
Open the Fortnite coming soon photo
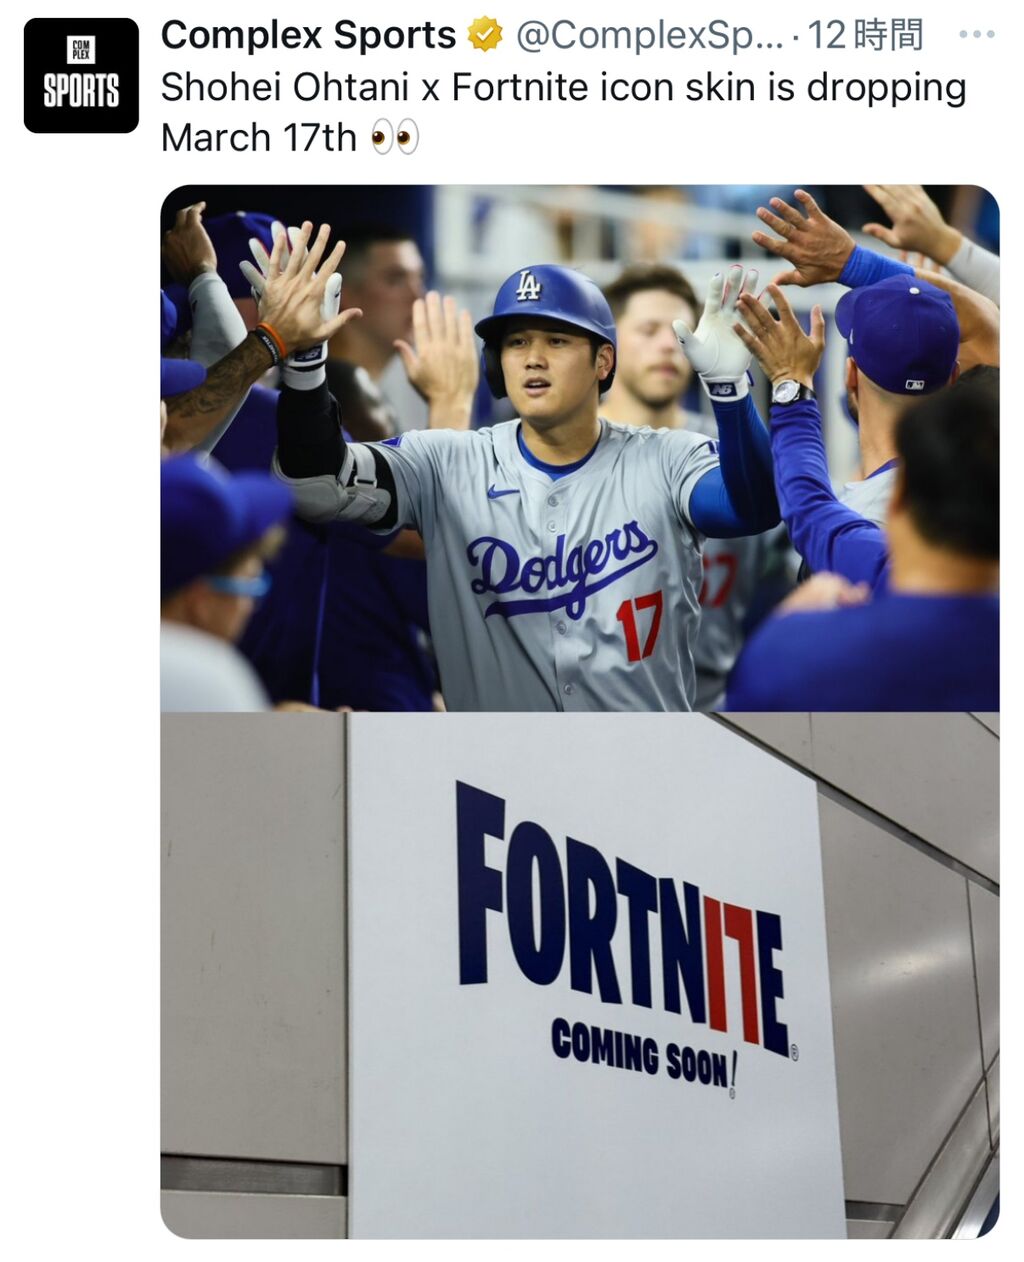pyautogui.click(x=579, y=974)
